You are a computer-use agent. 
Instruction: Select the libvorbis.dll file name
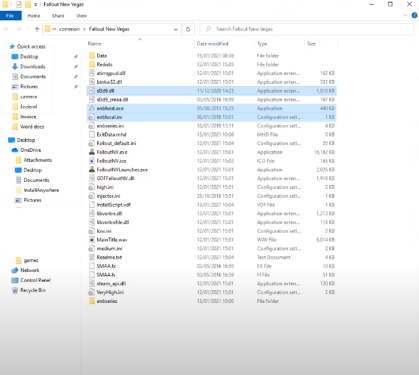tap(109, 213)
